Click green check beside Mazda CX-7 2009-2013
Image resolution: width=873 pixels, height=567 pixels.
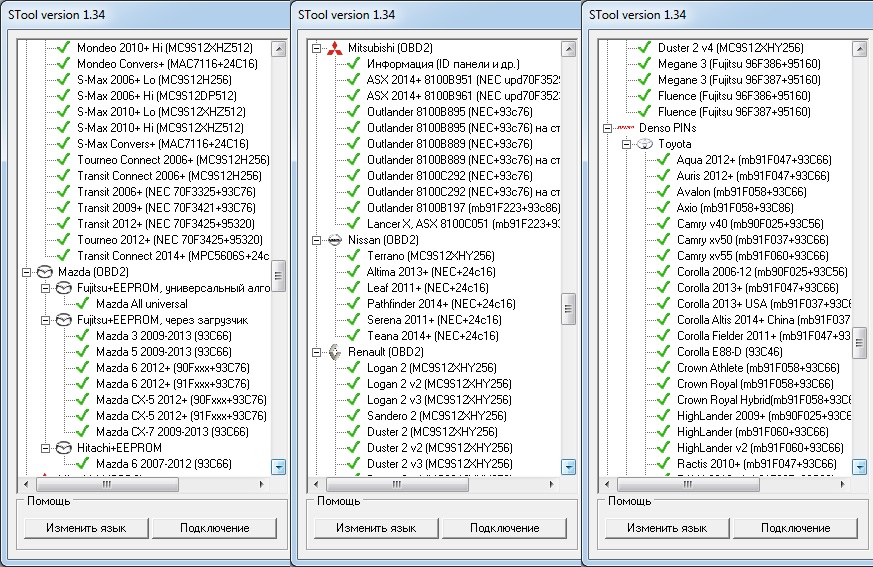(x=82, y=432)
